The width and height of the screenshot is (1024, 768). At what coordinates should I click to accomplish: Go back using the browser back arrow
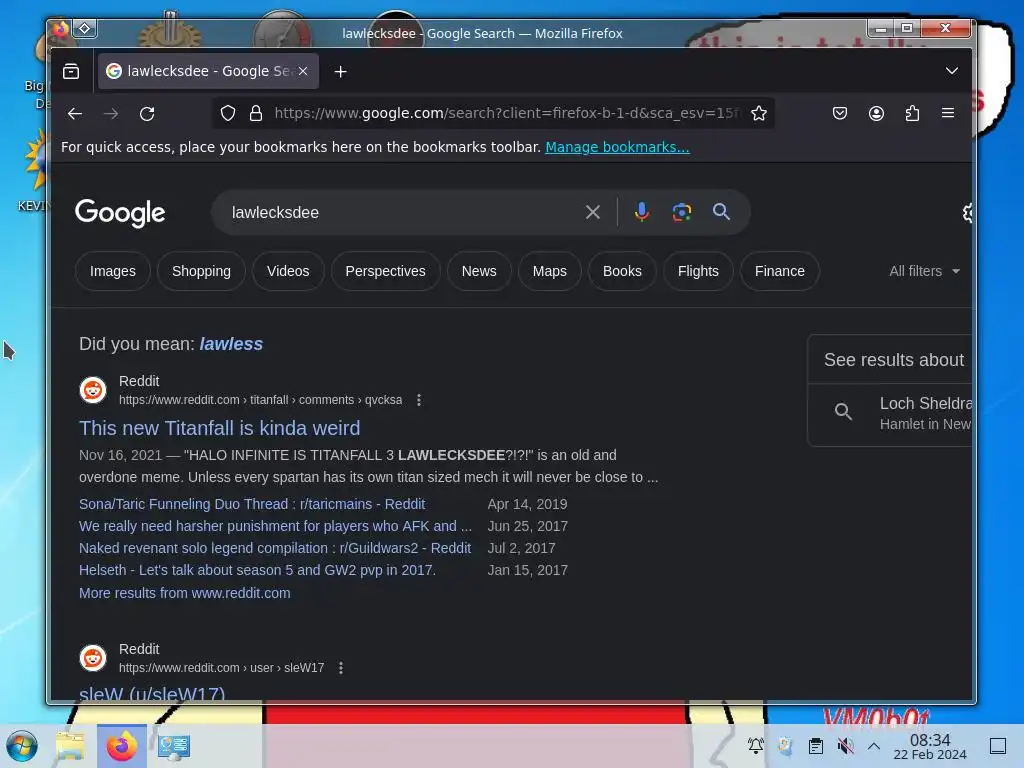(x=74, y=114)
